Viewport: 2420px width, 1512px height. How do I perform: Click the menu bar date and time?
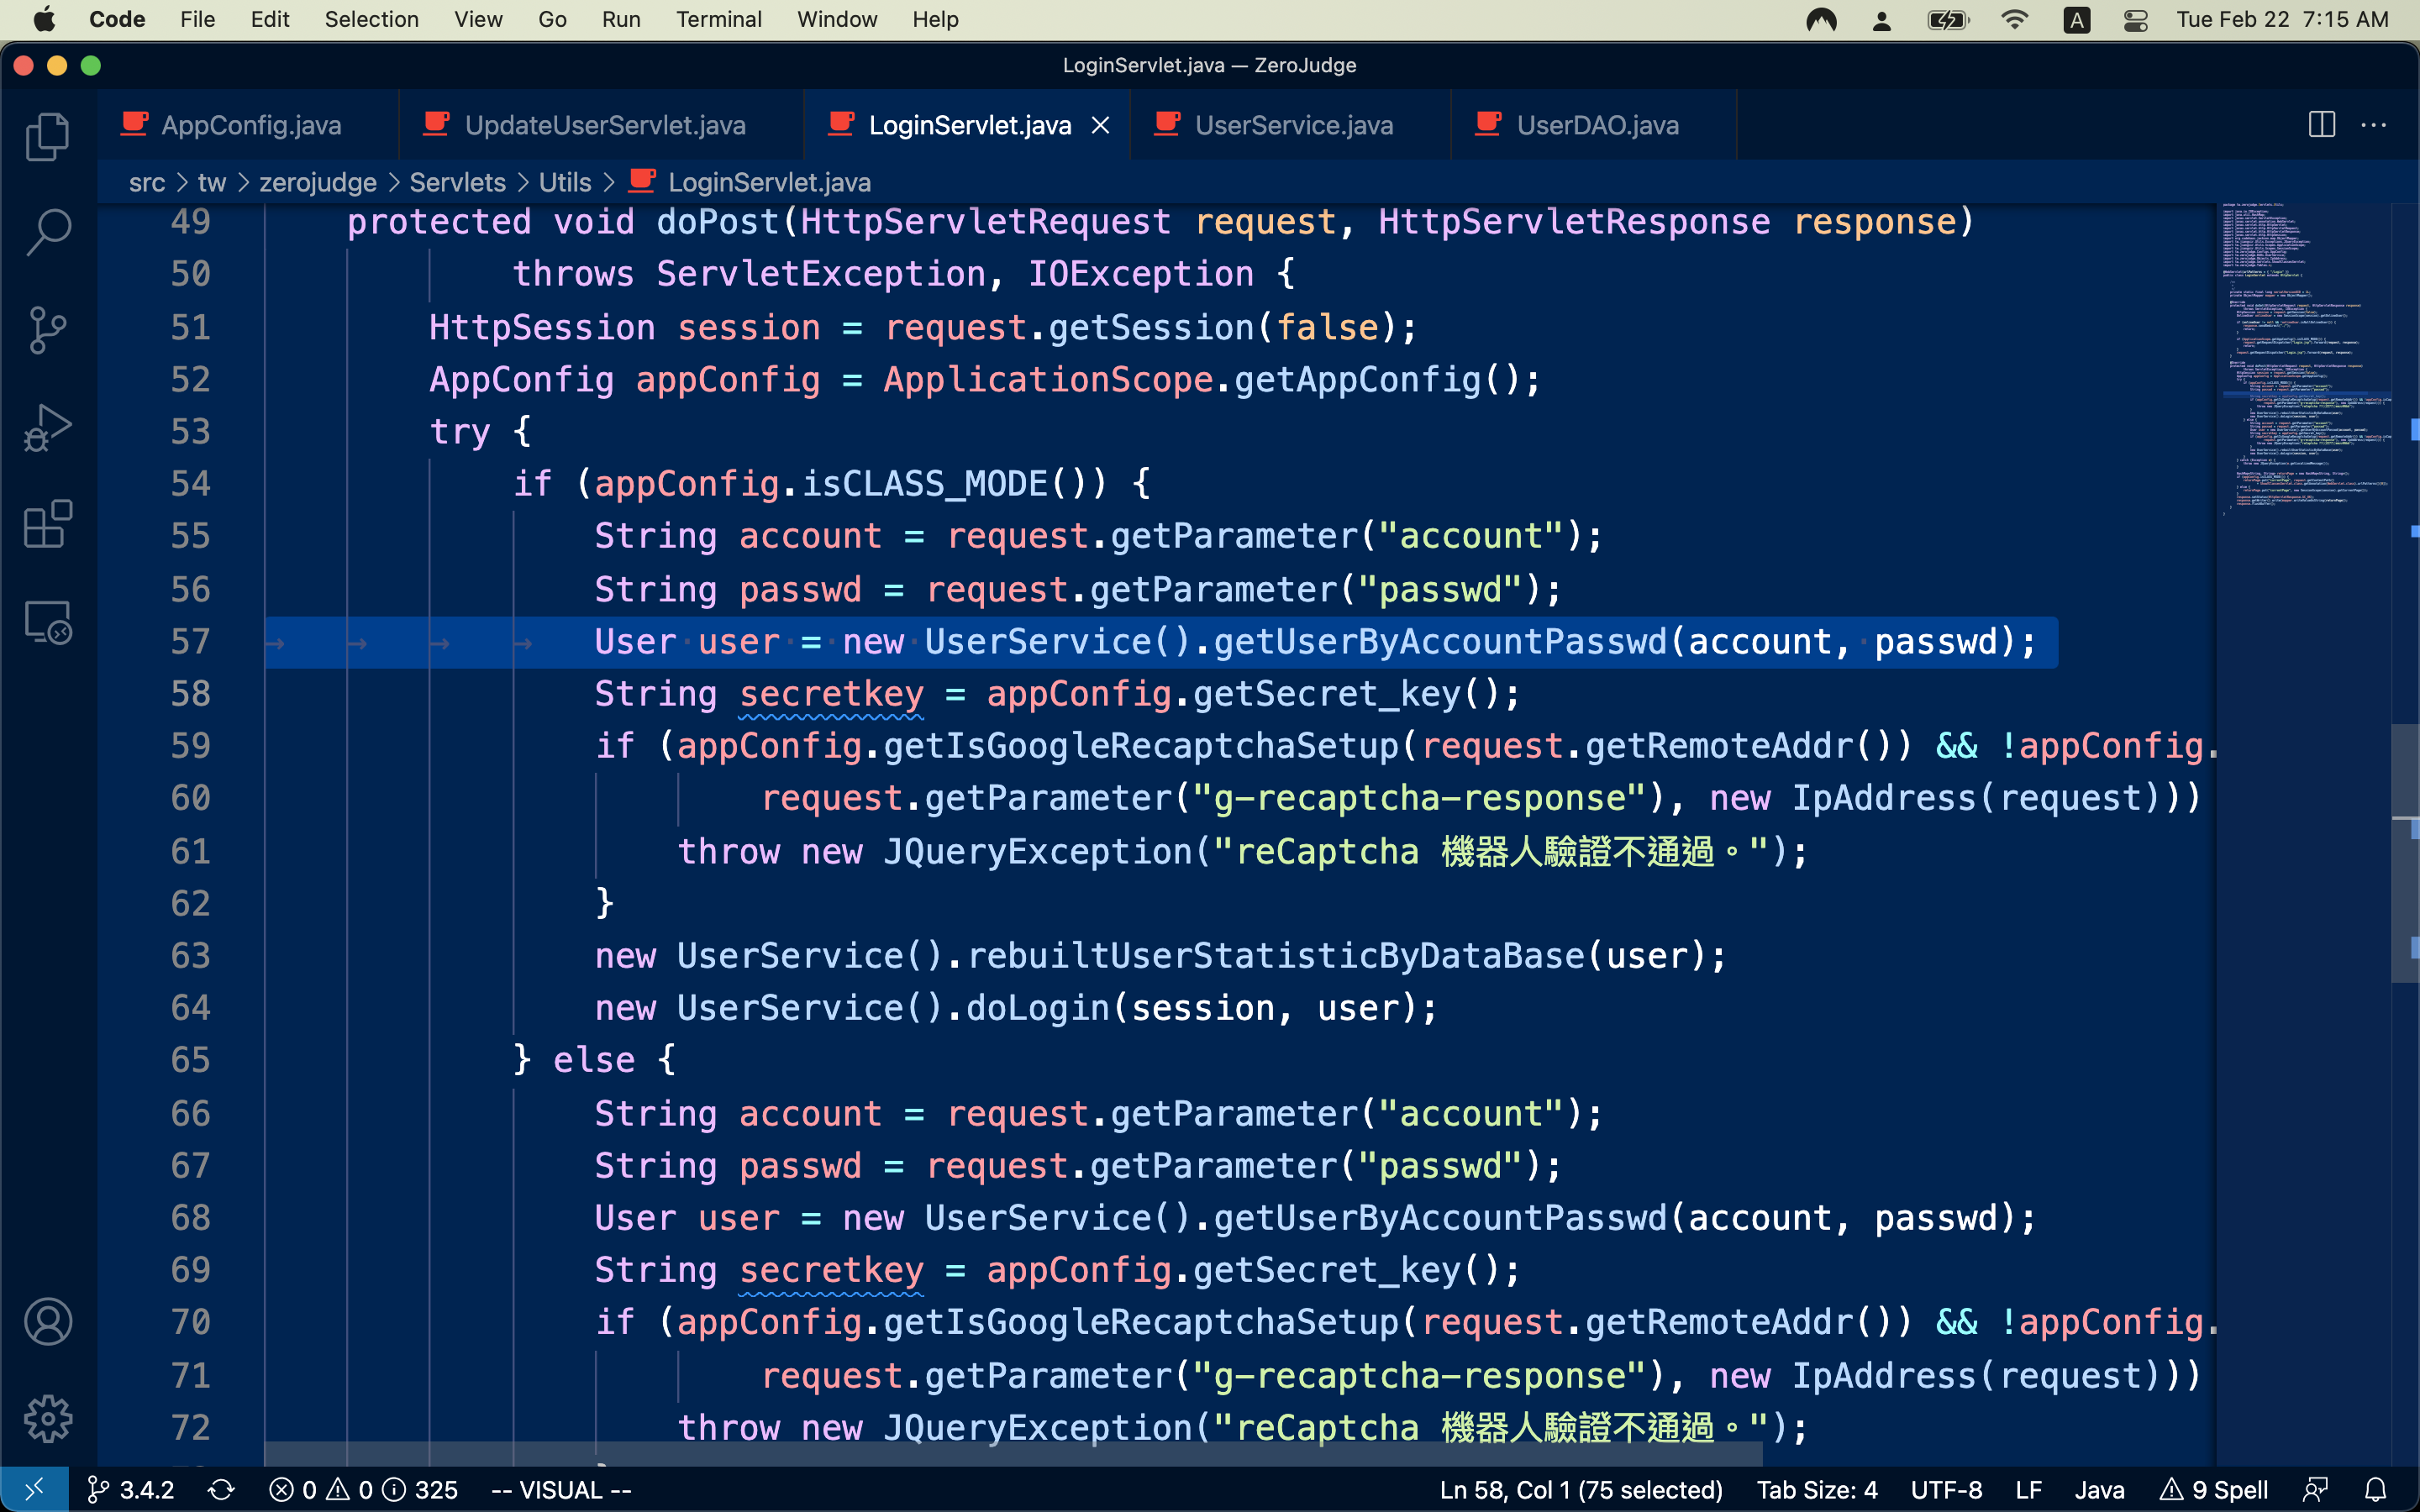coord(2282,19)
